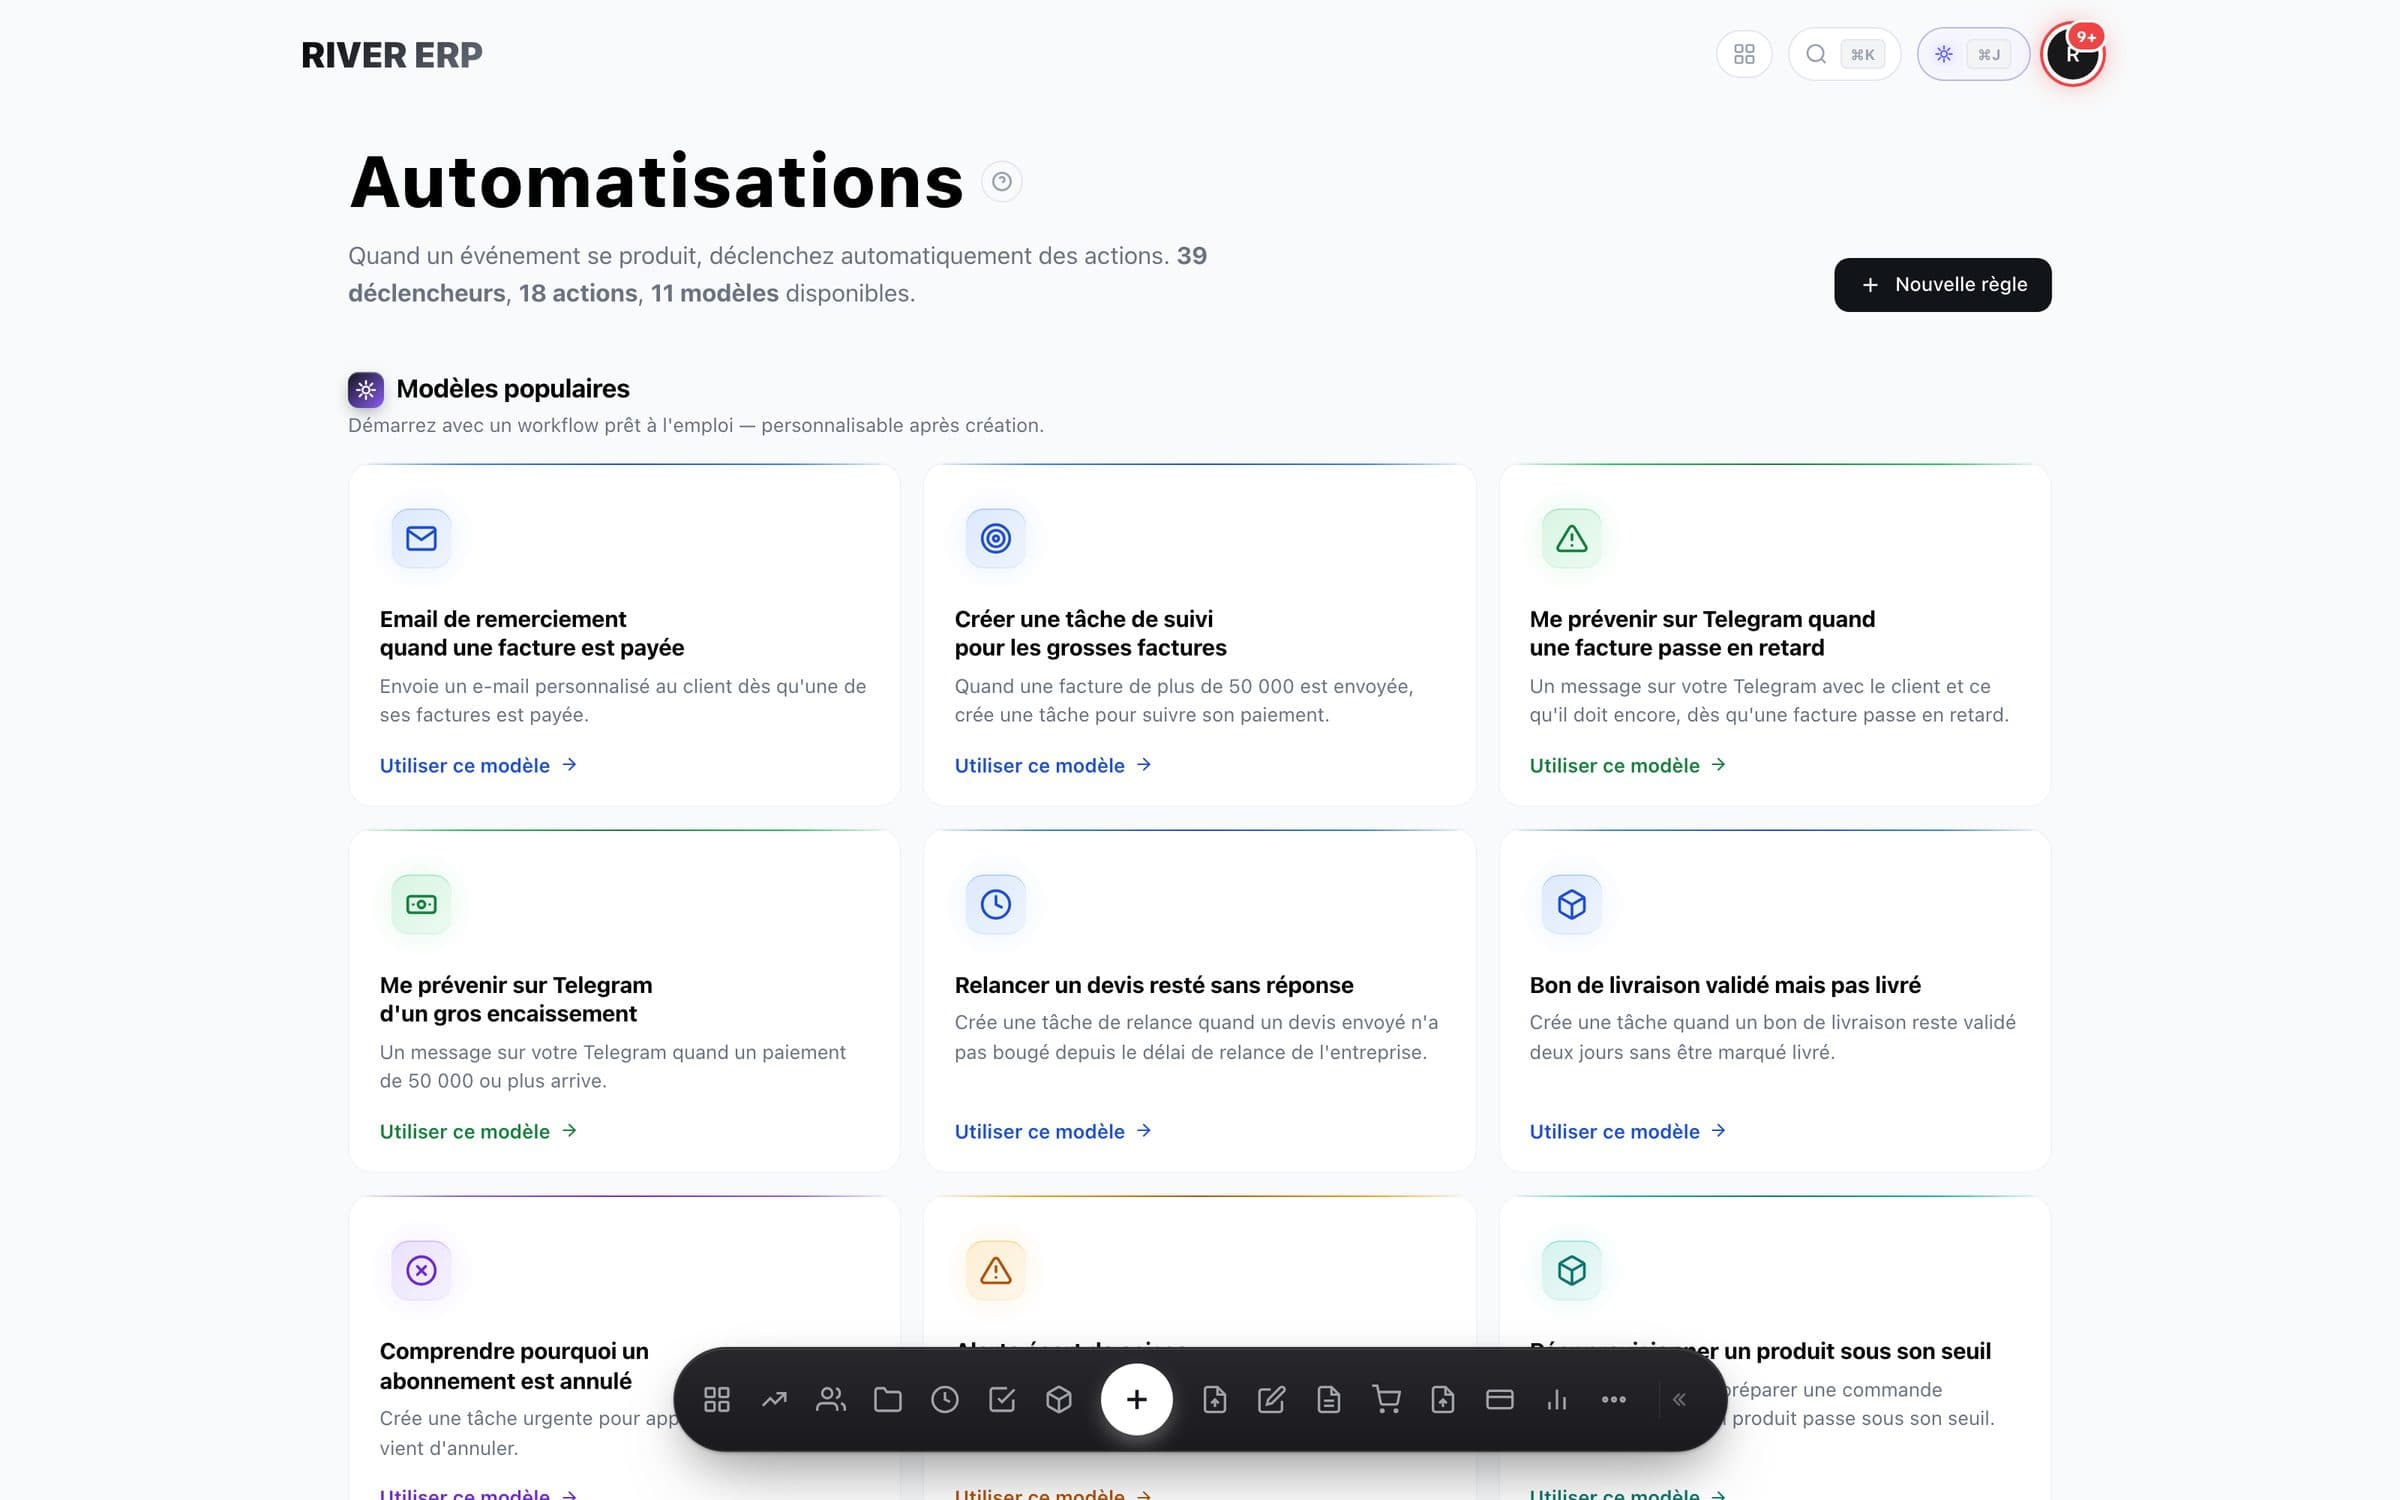Use the Email de remerciement template link
Viewport: 2400px width, 1500px height.
point(478,765)
